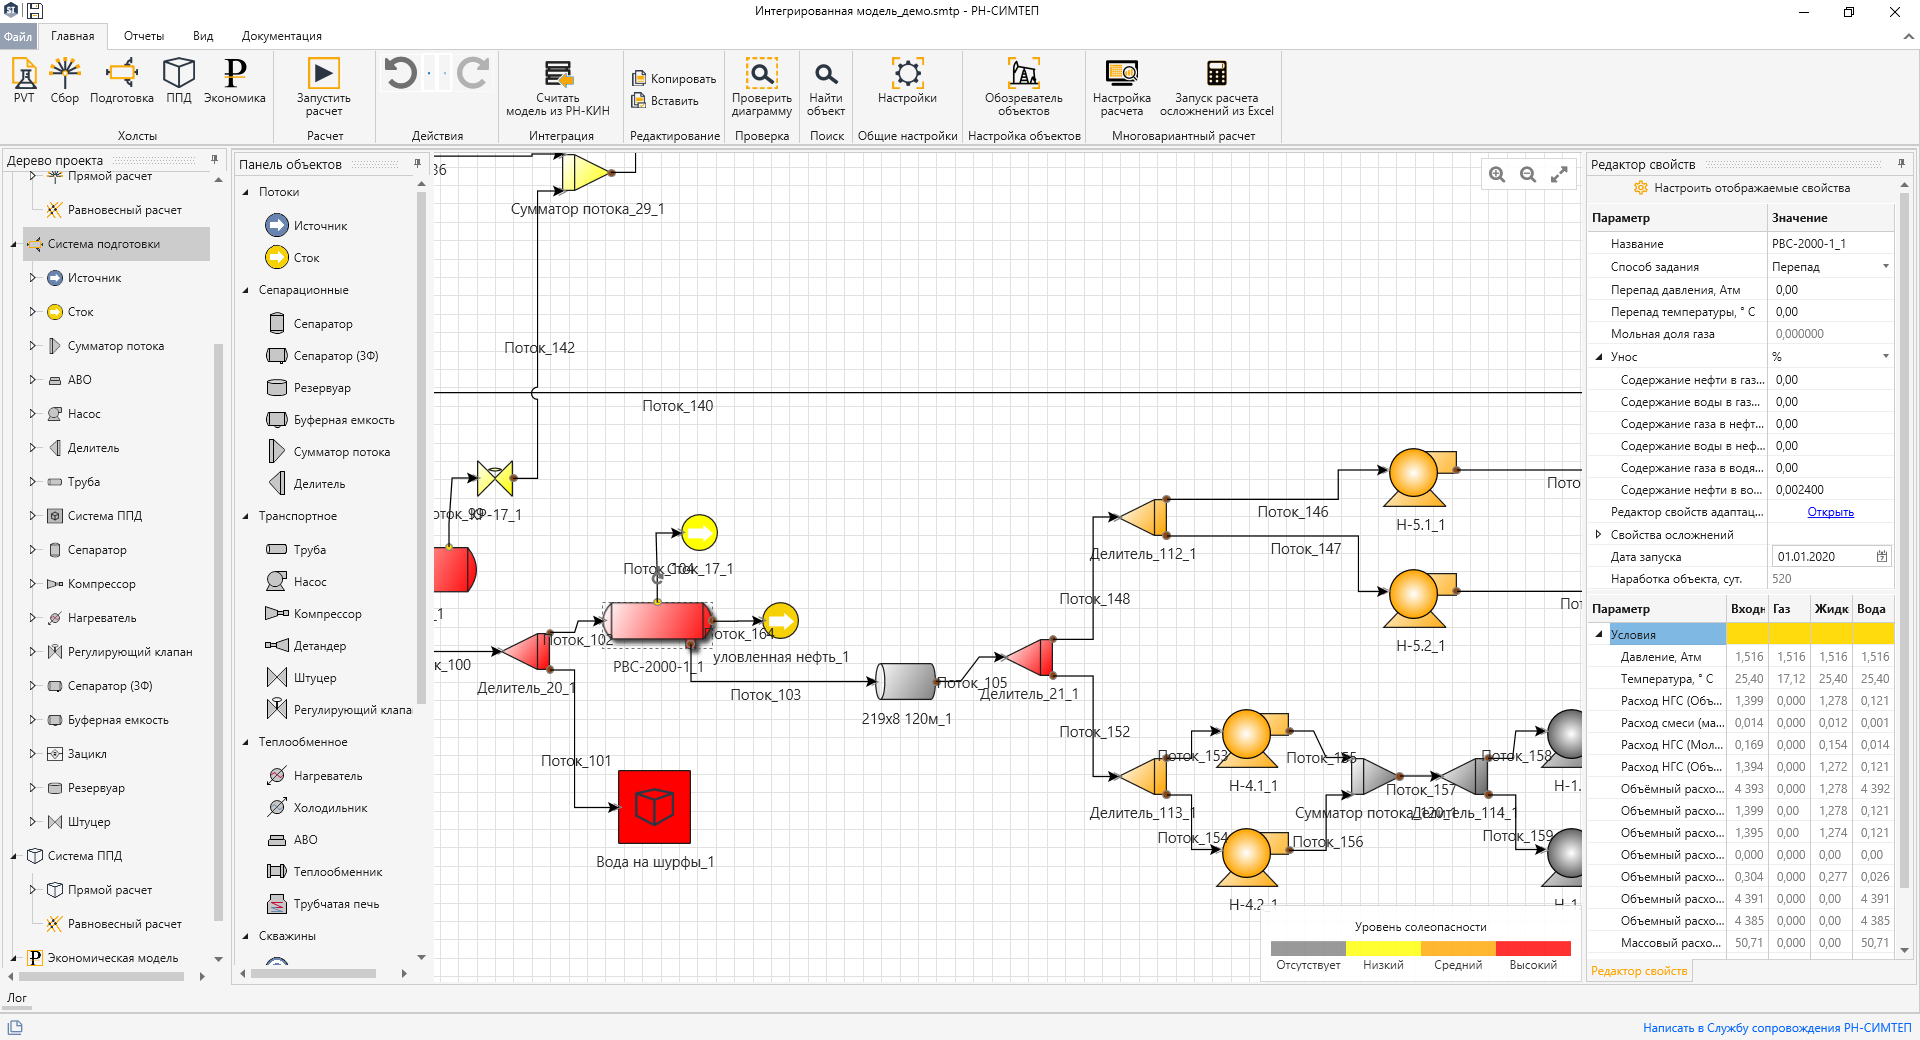Click Редактор свойств bottom tab
The width and height of the screenshot is (1920, 1040).
point(1639,971)
